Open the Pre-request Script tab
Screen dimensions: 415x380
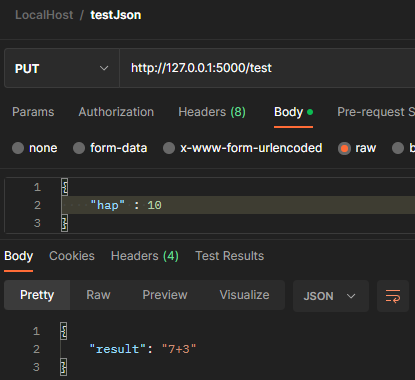click(376, 112)
